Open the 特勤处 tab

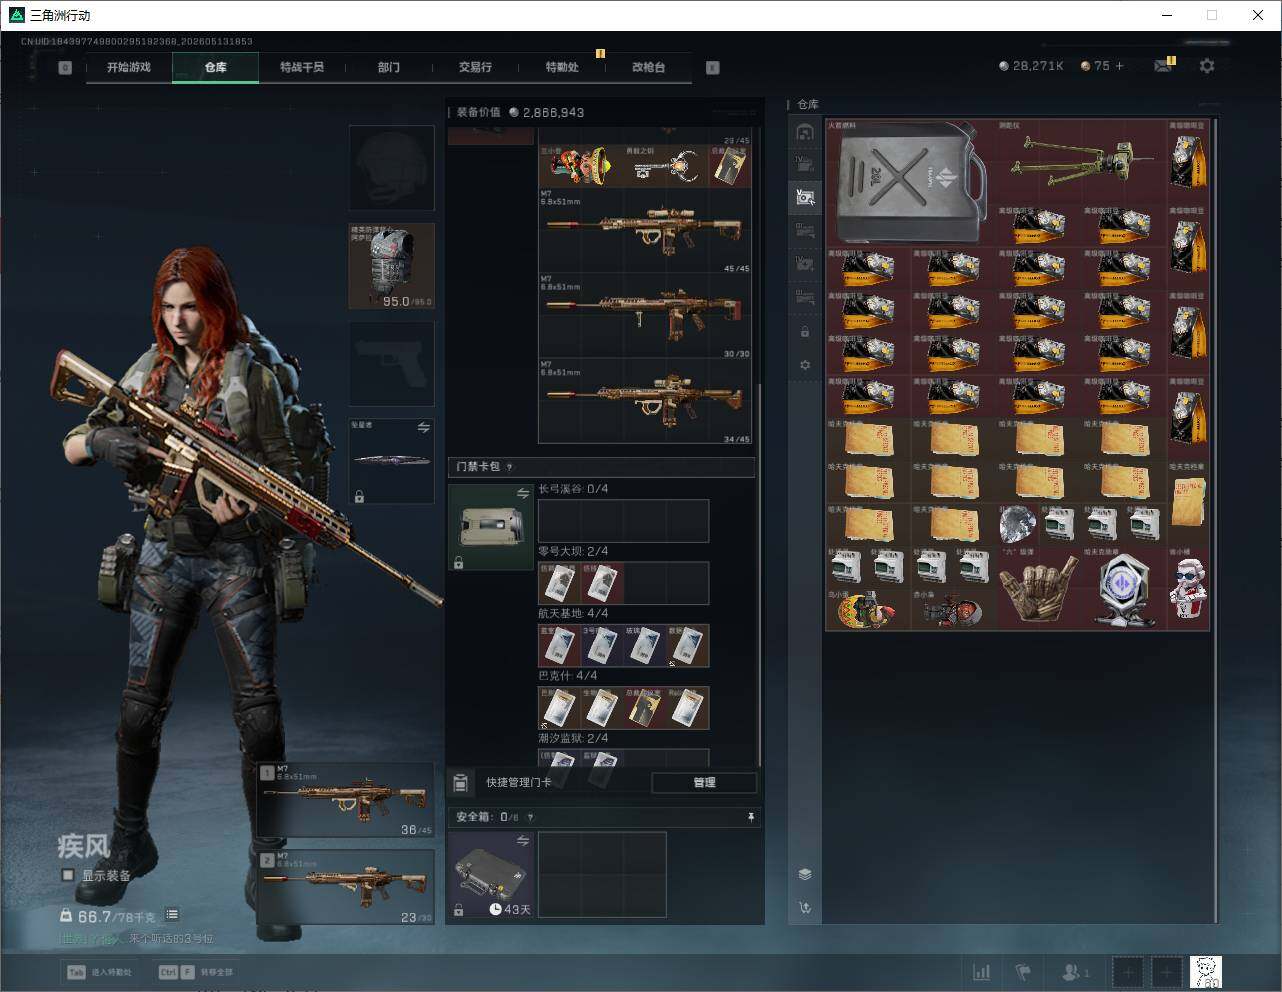[562, 67]
